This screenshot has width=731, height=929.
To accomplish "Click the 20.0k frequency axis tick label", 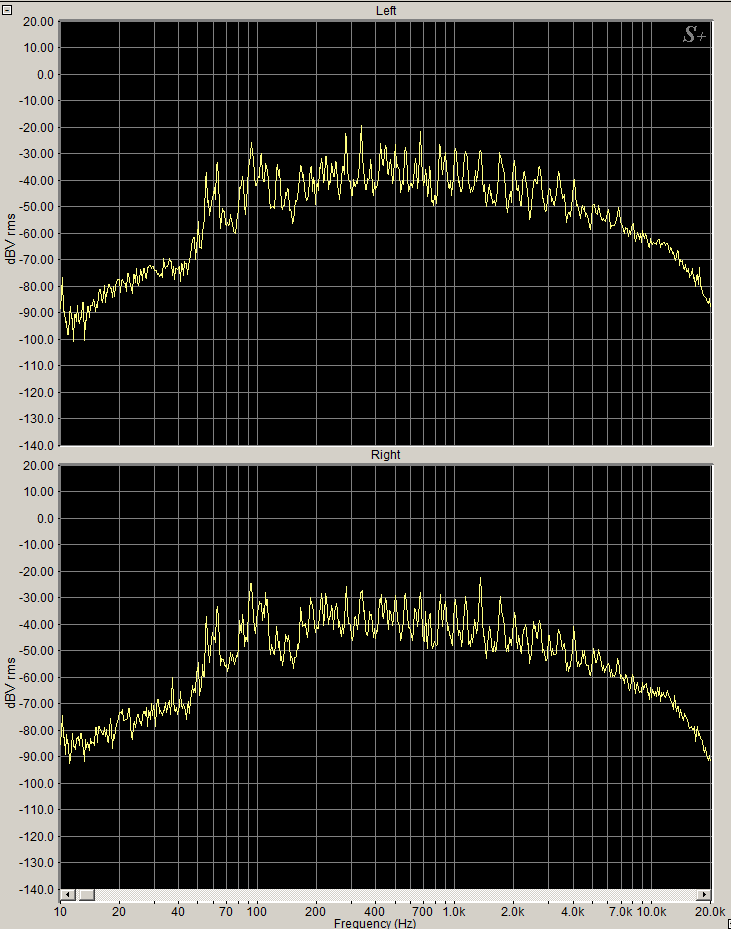I will pos(710,912).
